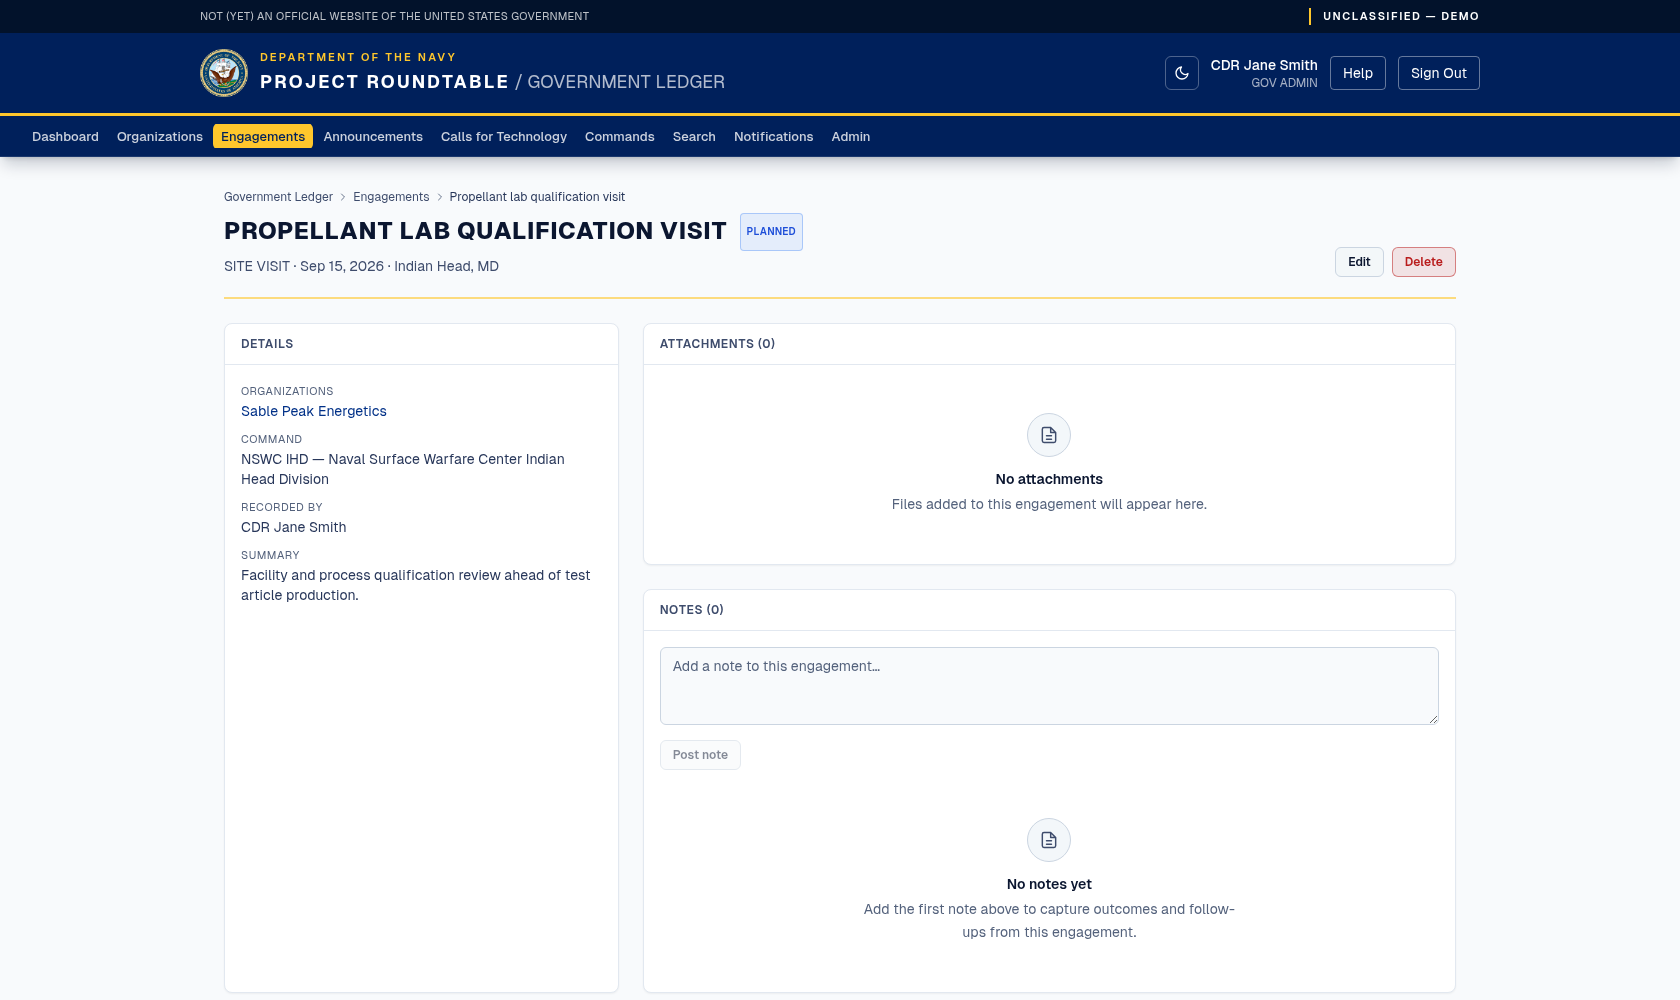The image size is (1680, 1000).
Task: Click the No notes yet document icon
Action: (x=1049, y=840)
